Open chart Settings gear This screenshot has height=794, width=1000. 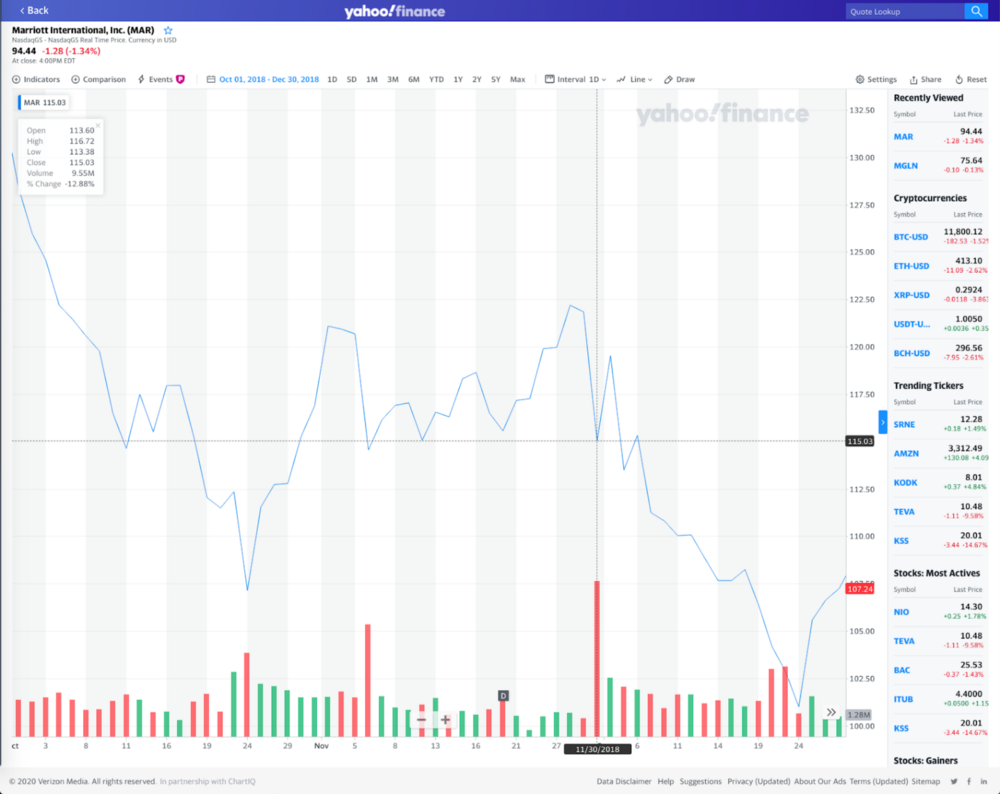pyautogui.click(x=876, y=79)
